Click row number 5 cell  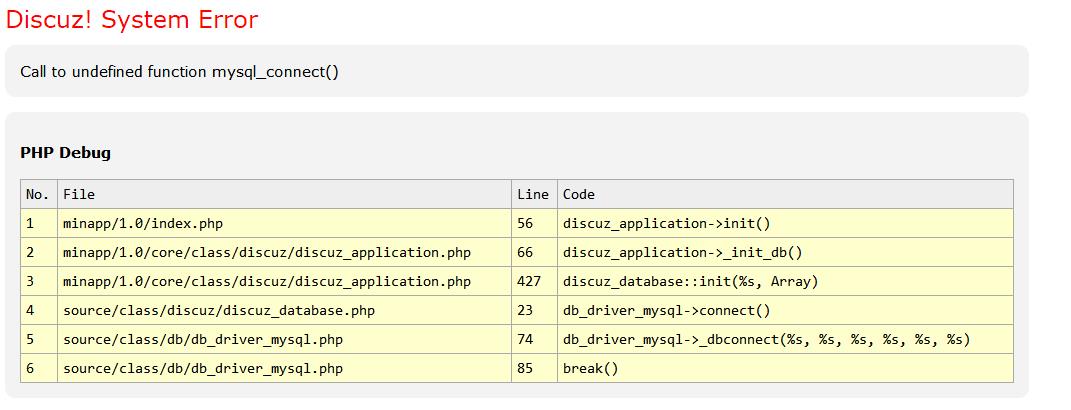click(39, 340)
